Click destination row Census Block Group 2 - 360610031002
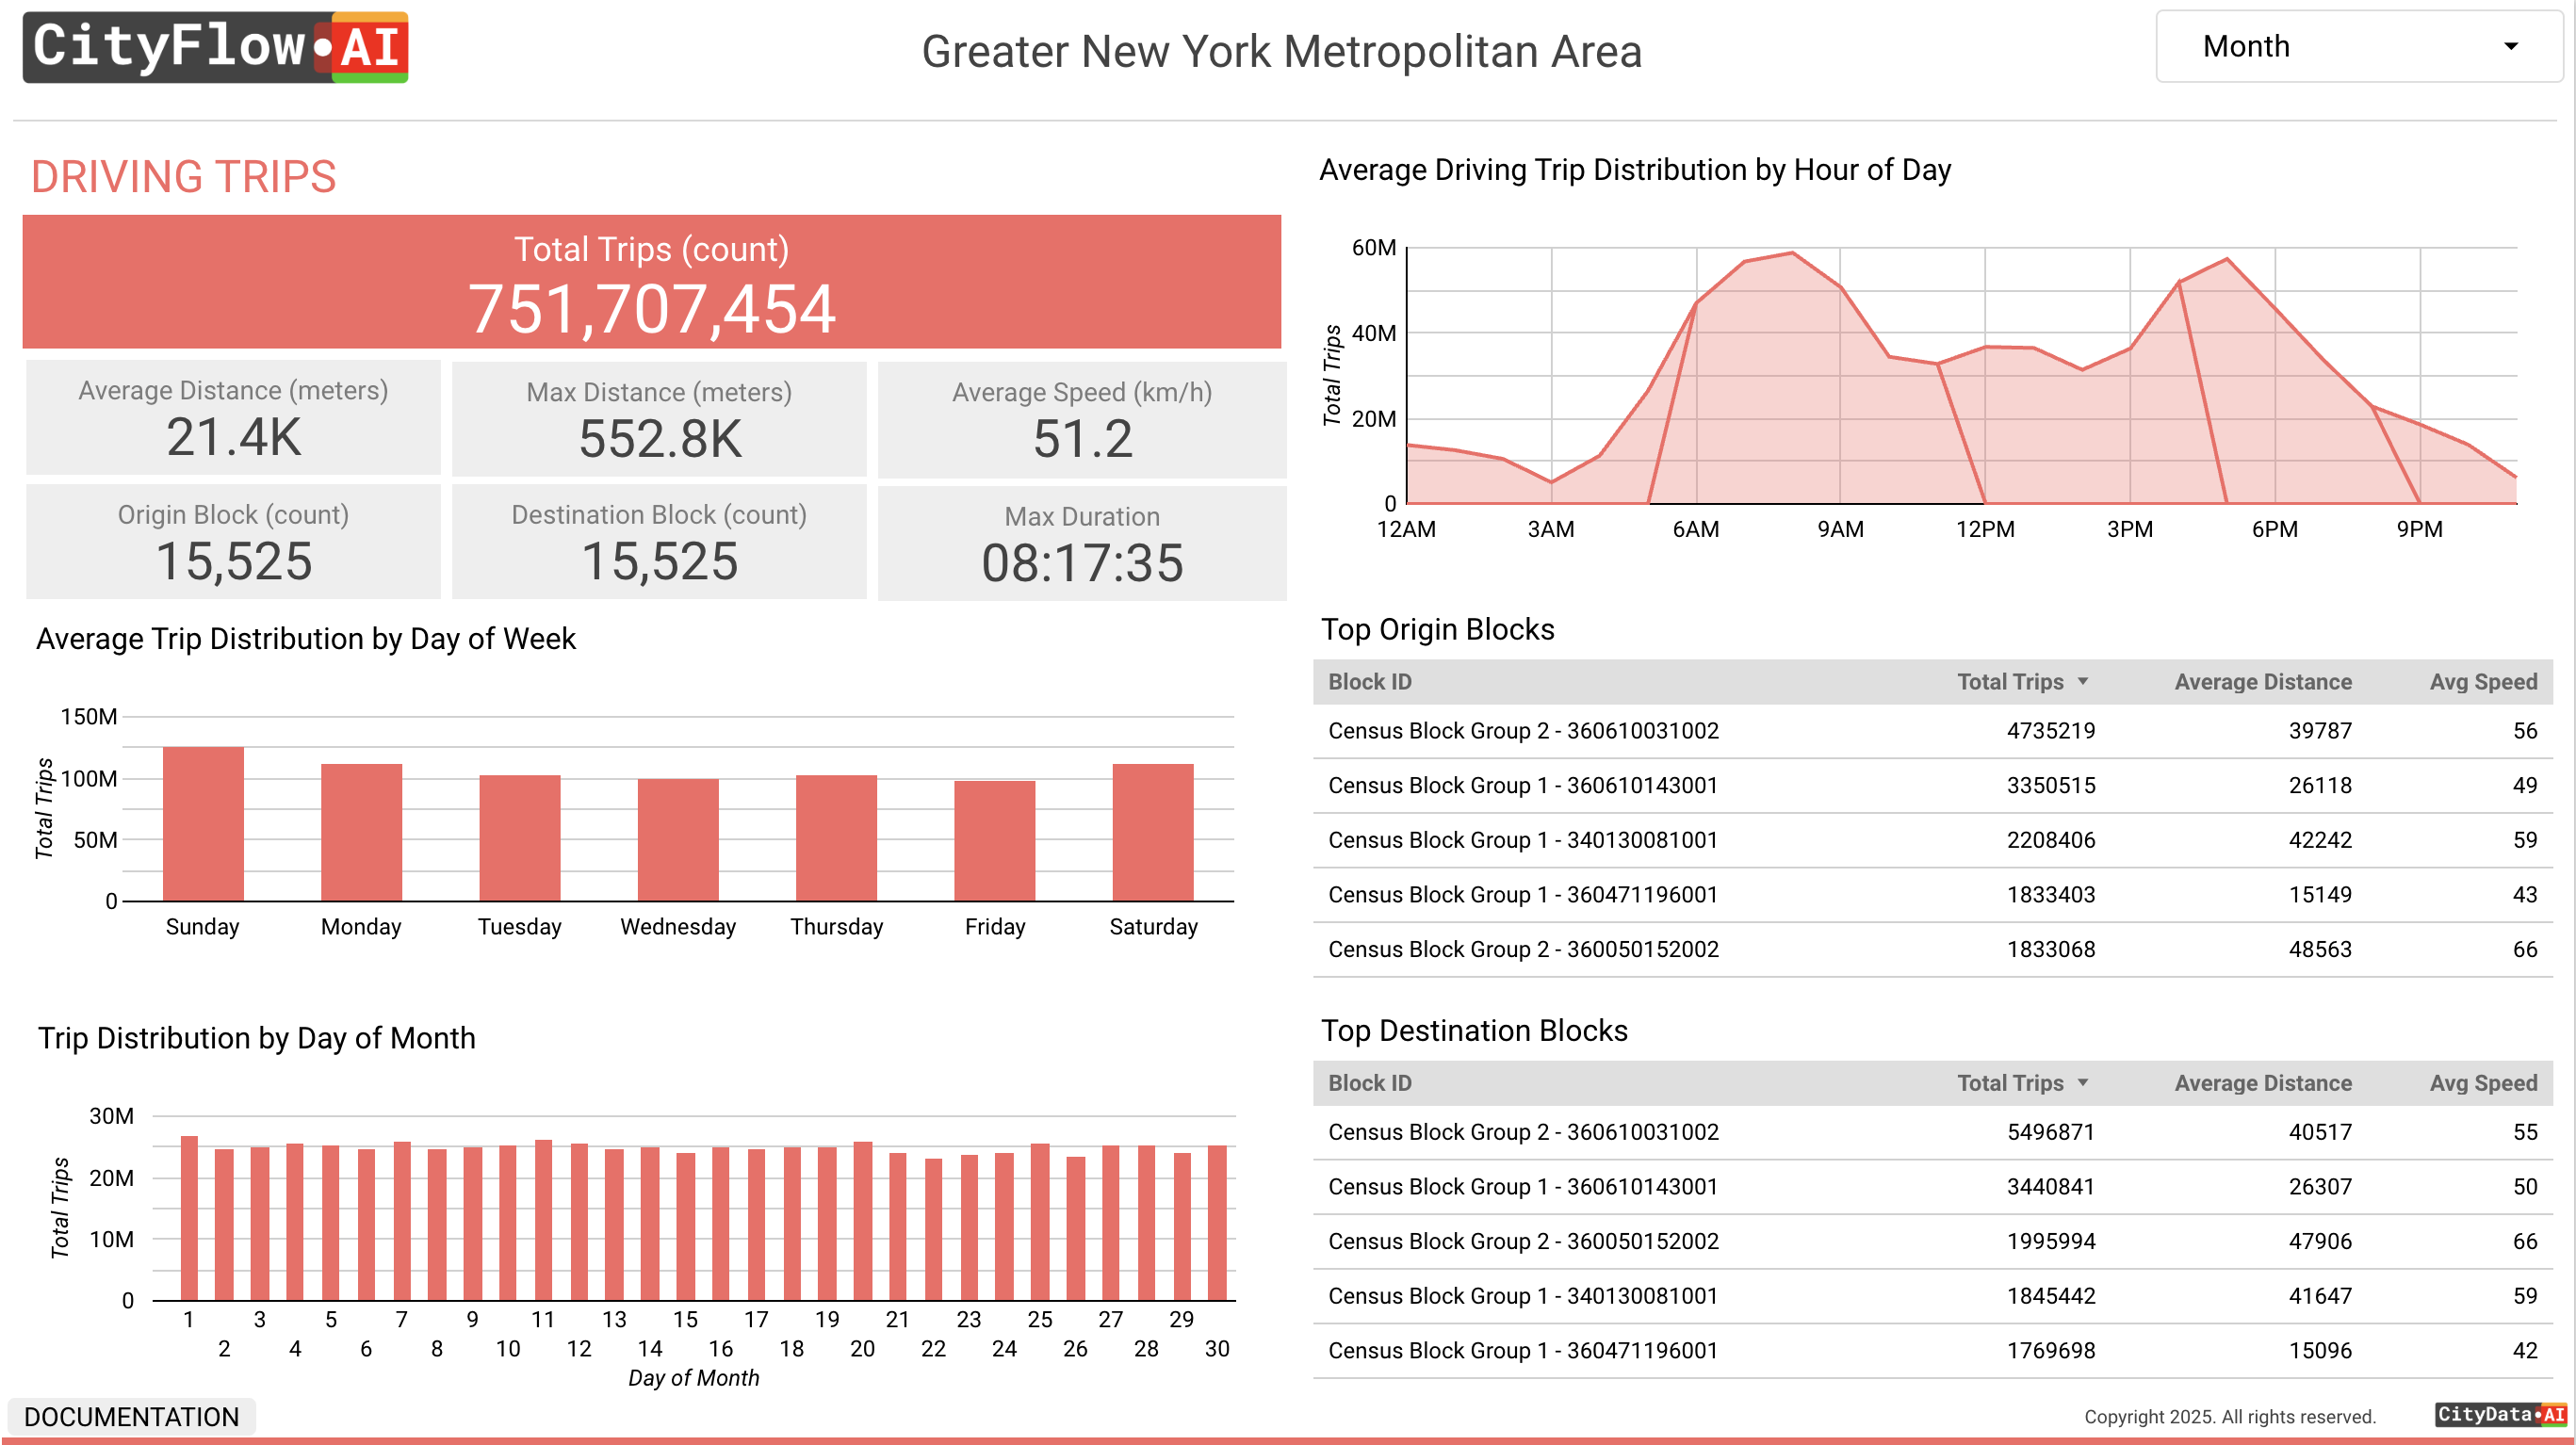This screenshot has height=1445, width=2576. tap(1932, 1133)
